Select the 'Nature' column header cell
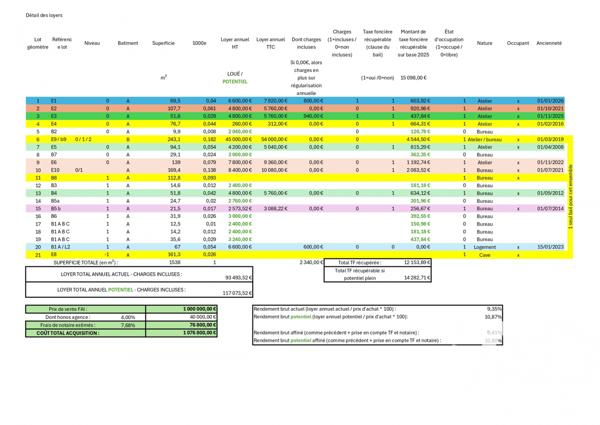Screen dimensions: 600x425 tap(485, 44)
